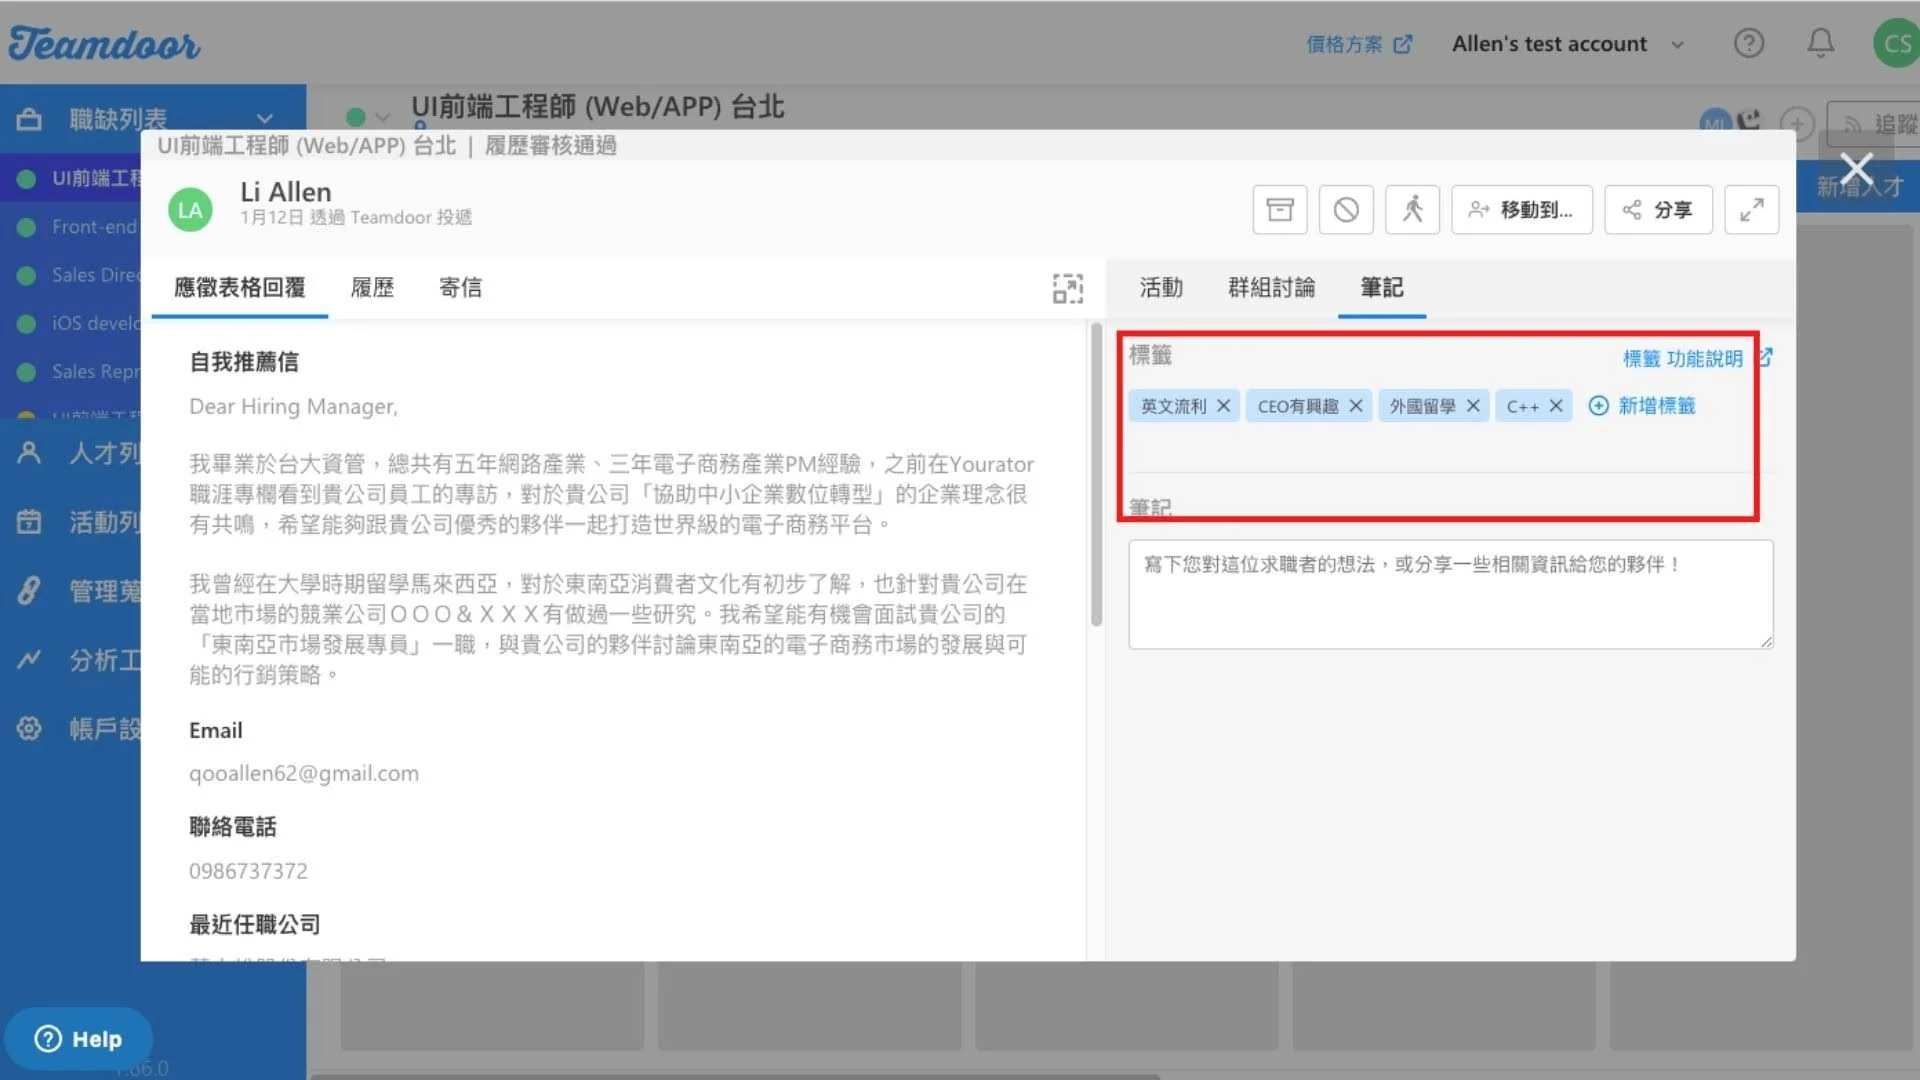Open the 移動到... dropdown

(1521, 210)
